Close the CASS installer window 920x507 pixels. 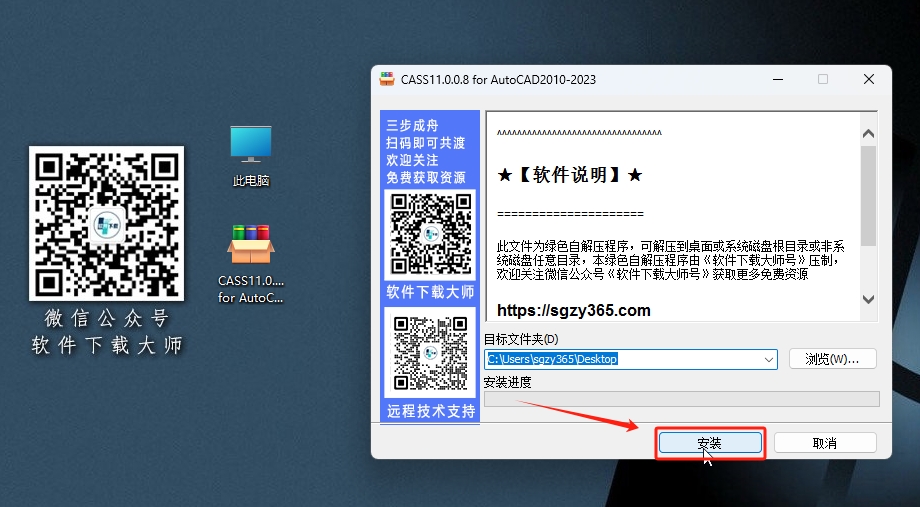pyautogui.click(x=869, y=79)
